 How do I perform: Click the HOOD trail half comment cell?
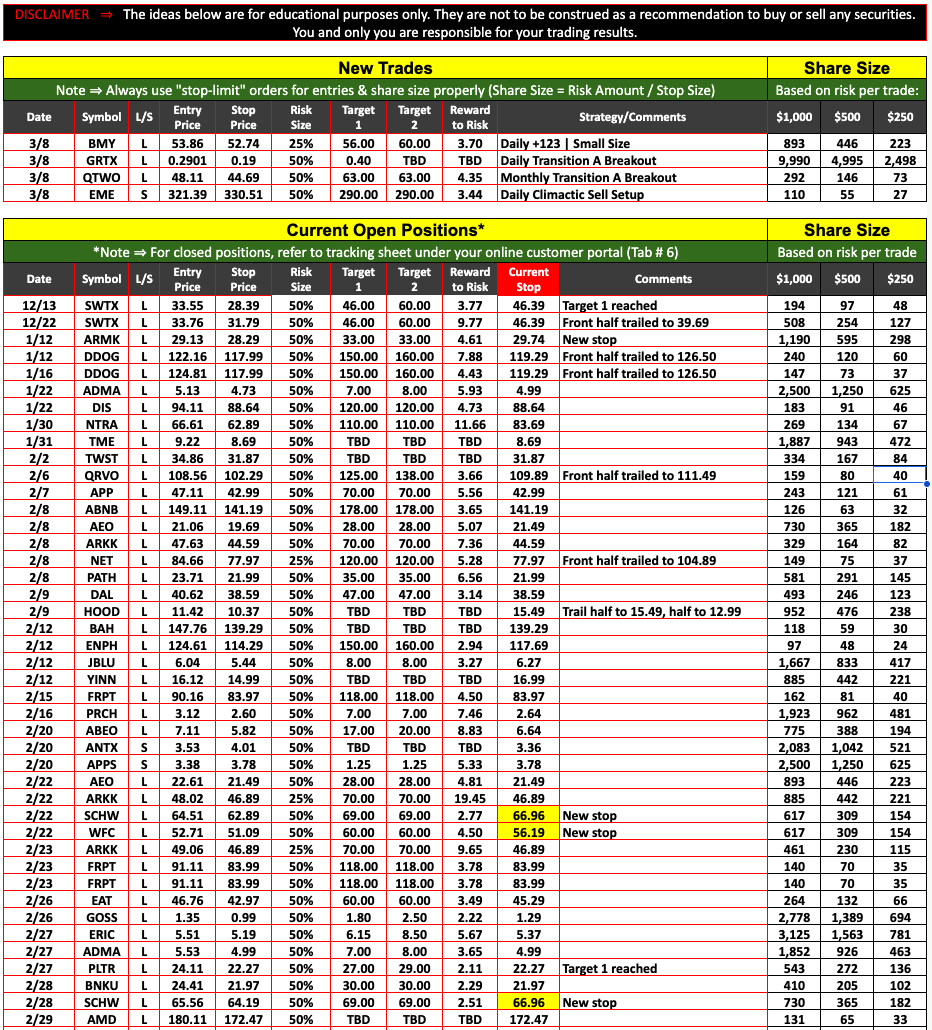coord(651,612)
